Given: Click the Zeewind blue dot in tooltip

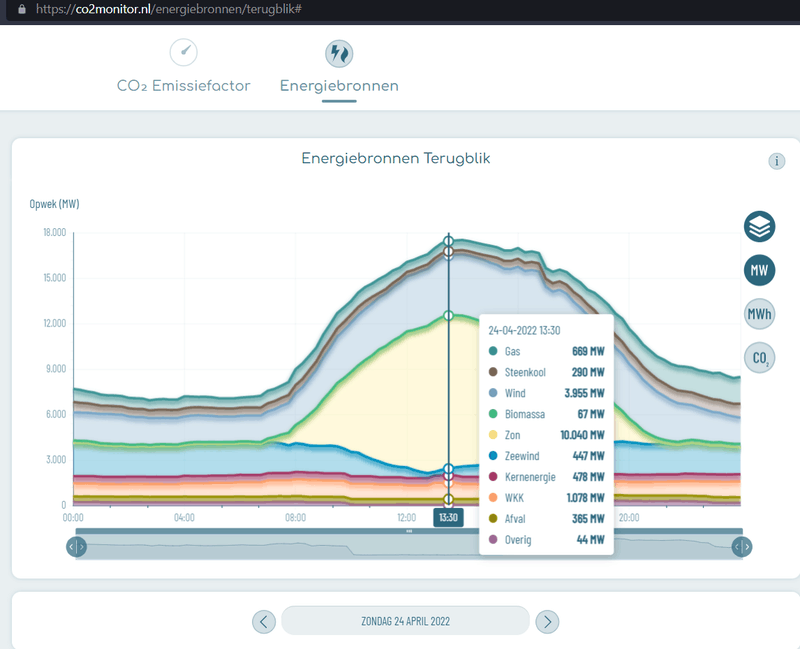Looking at the screenshot, I should pos(493,456).
